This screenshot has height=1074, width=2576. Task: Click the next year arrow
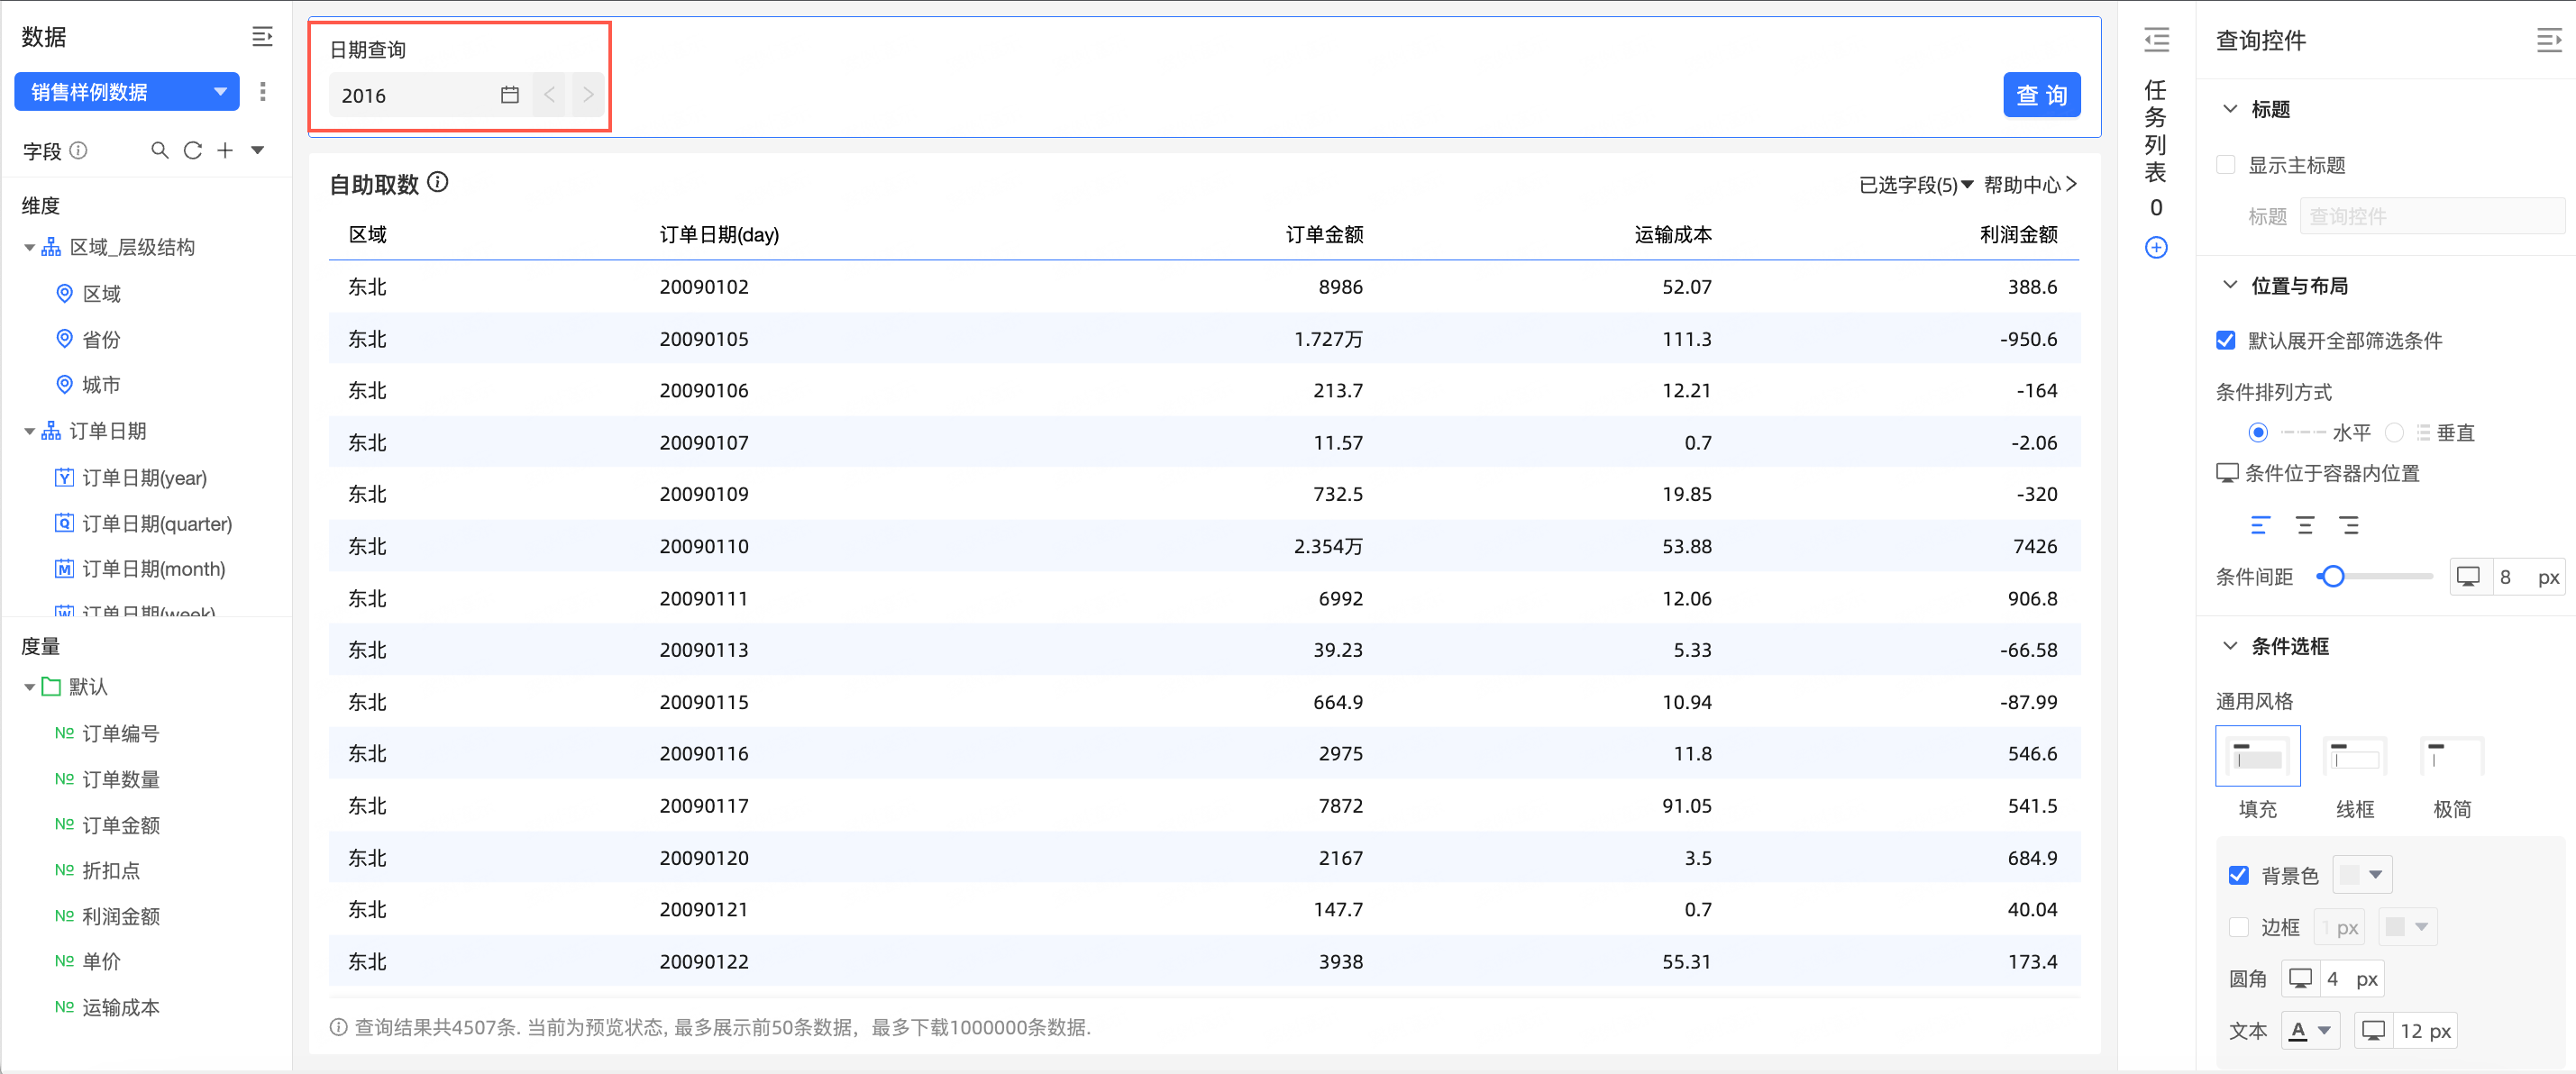(x=588, y=95)
